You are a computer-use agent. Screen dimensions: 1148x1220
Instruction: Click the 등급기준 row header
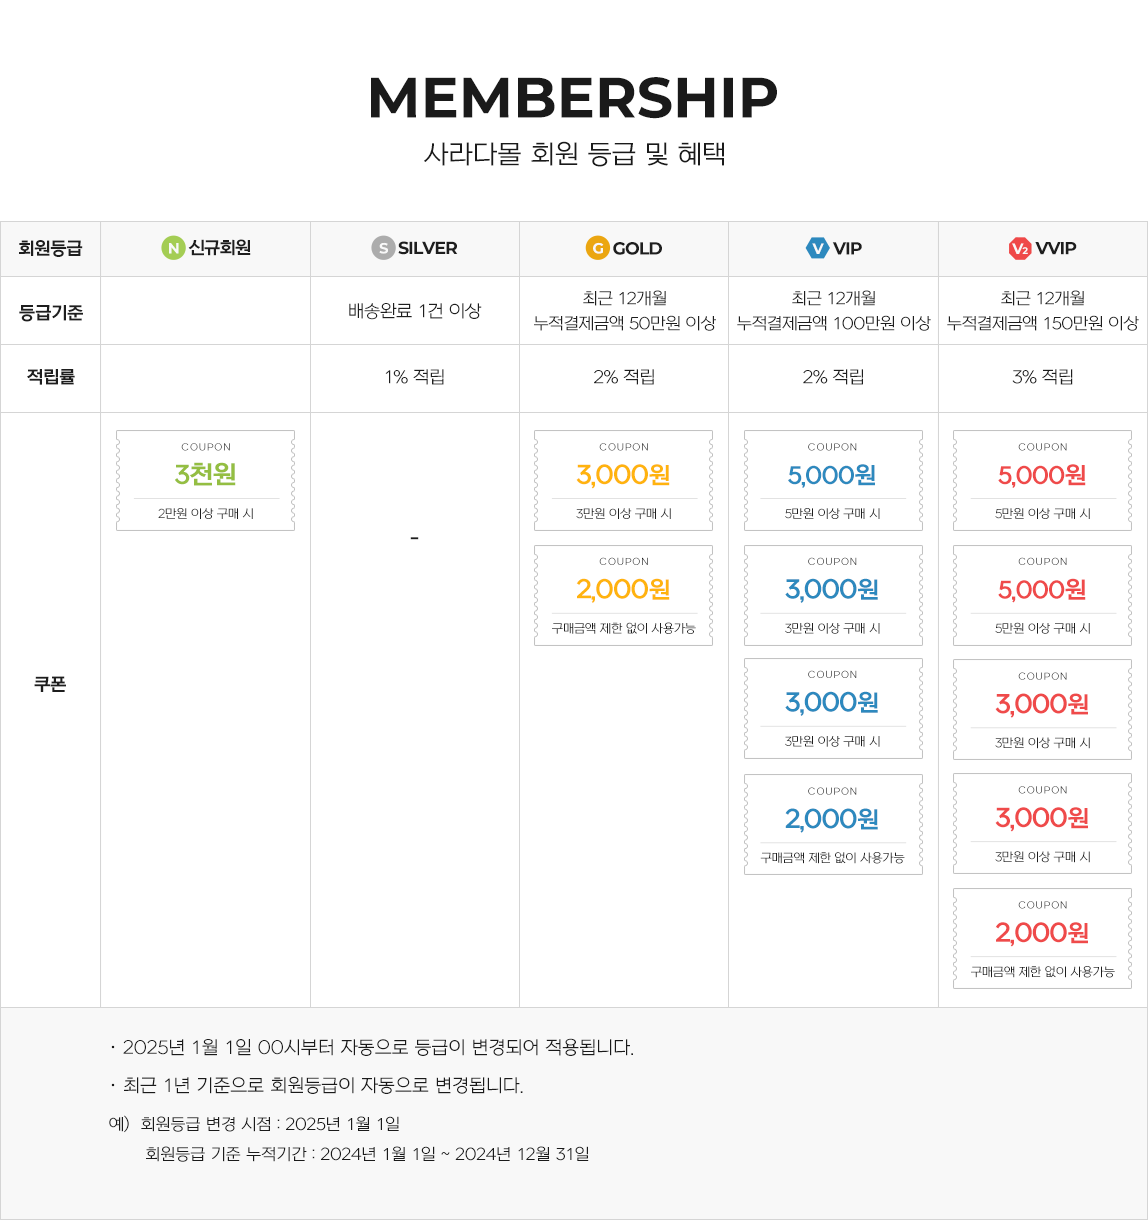pyautogui.click(x=50, y=312)
